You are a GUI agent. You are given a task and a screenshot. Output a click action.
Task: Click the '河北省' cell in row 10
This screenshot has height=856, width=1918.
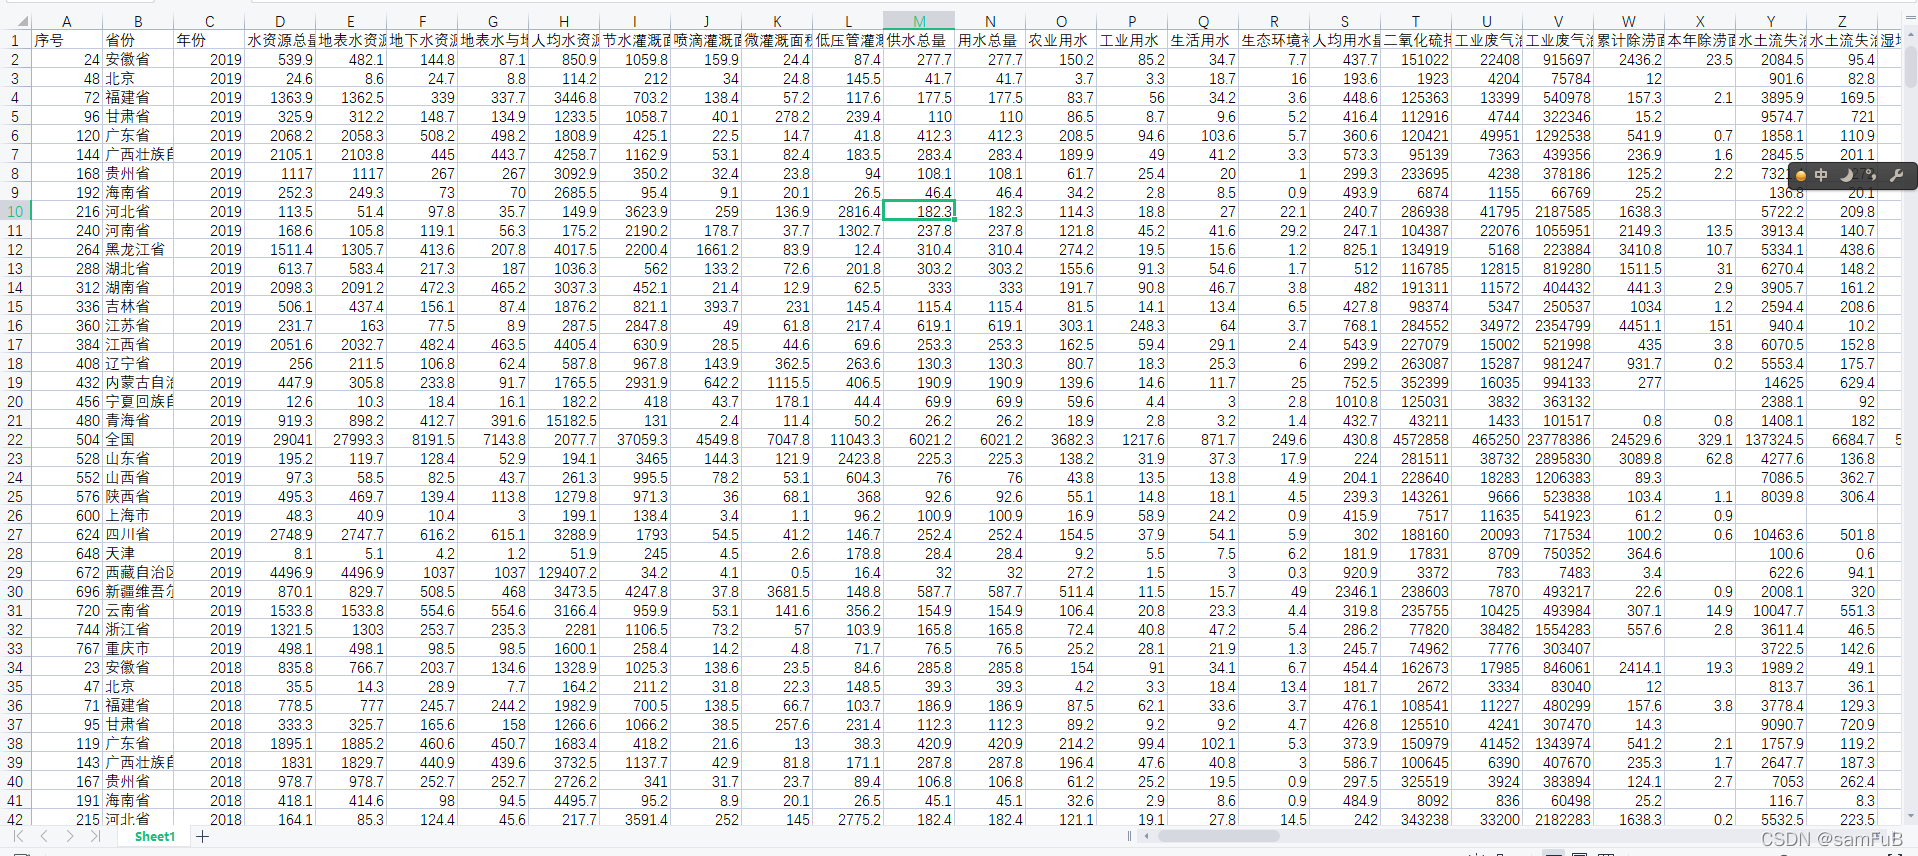138,211
